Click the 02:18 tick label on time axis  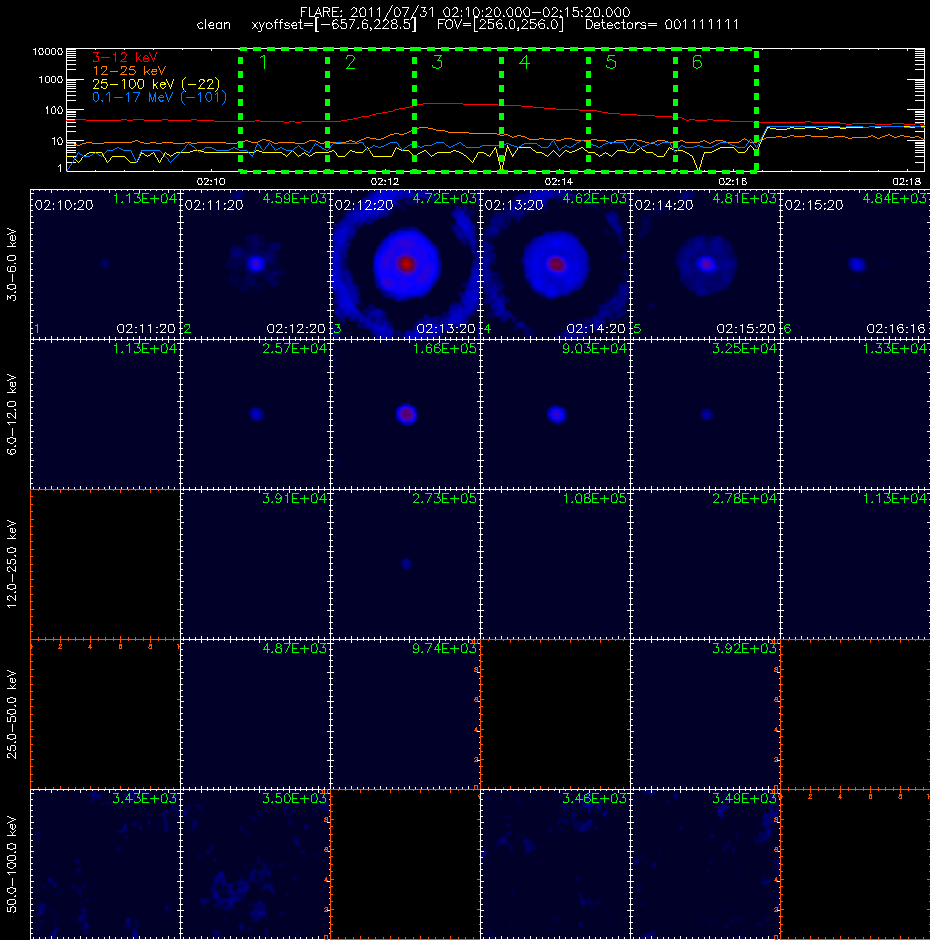click(x=907, y=181)
